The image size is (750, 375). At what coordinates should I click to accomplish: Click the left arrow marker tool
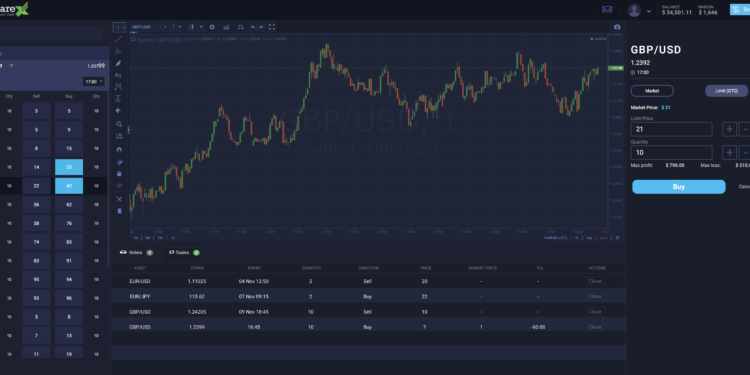(119, 110)
